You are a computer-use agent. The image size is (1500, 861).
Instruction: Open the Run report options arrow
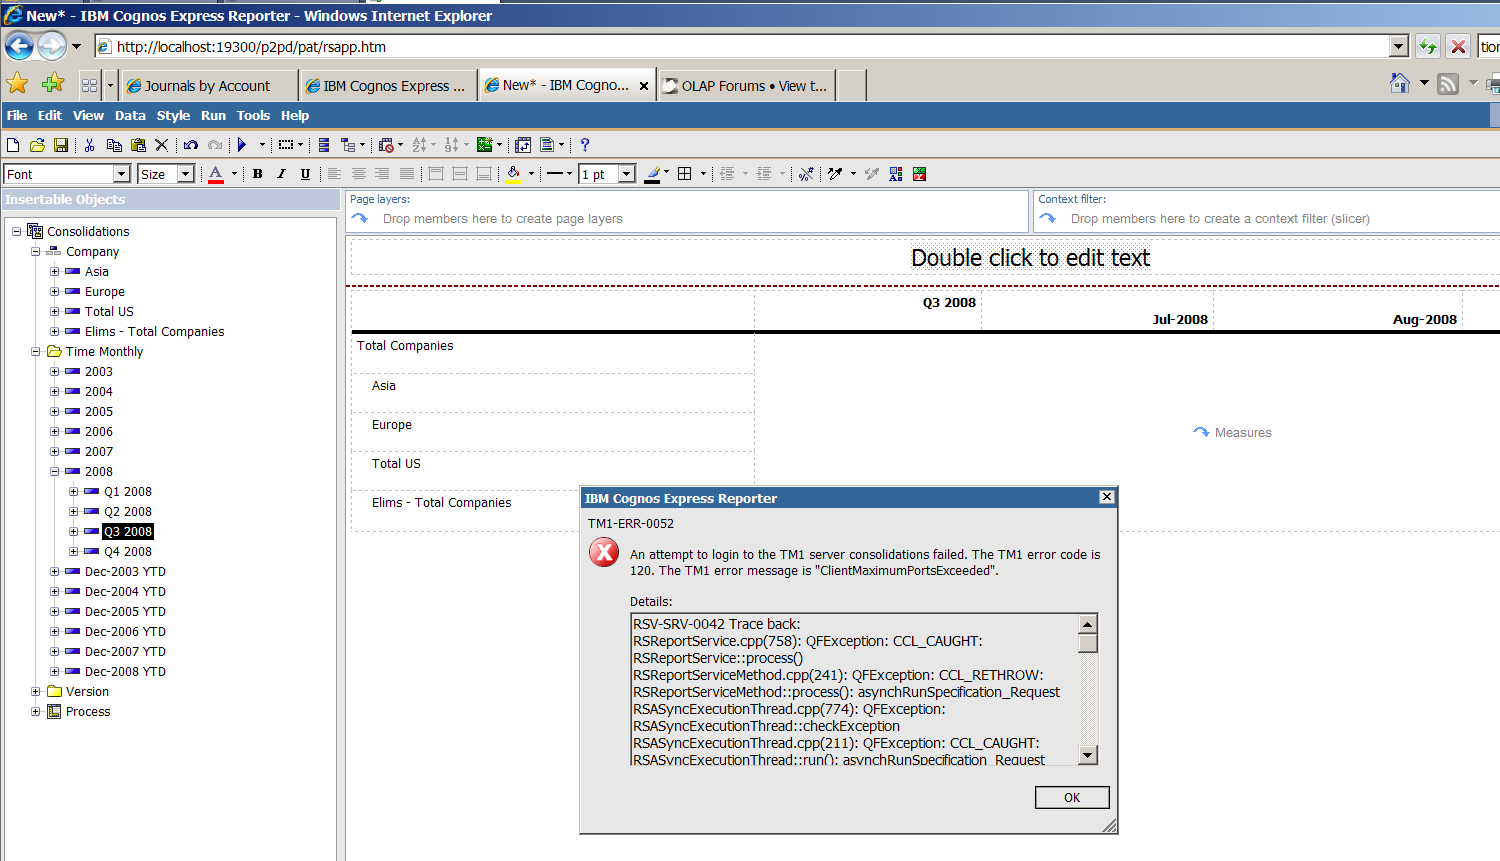[263, 145]
